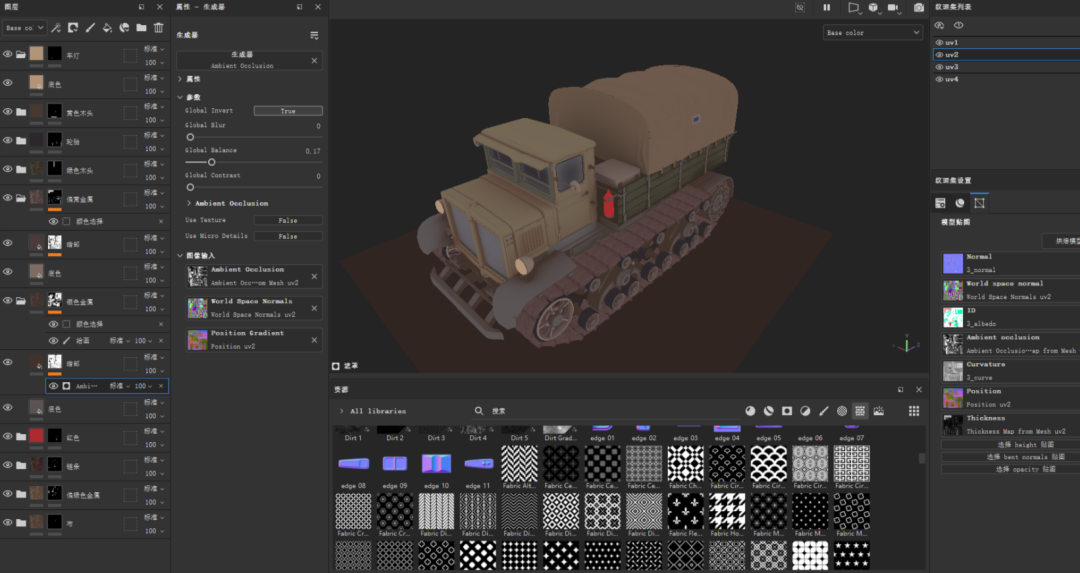Filter assets by smart masks icon
Image resolution: width=1080 pixels, height=573 pixels.
(787, 411)
